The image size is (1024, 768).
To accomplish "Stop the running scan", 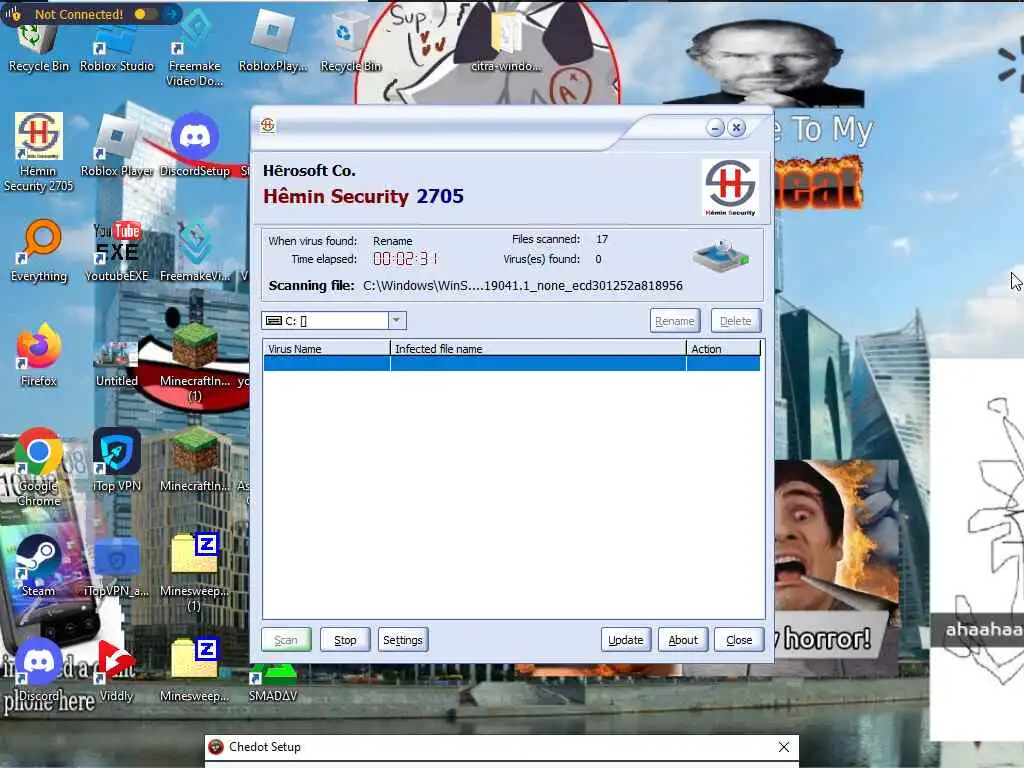I will (x=345, y=640).
